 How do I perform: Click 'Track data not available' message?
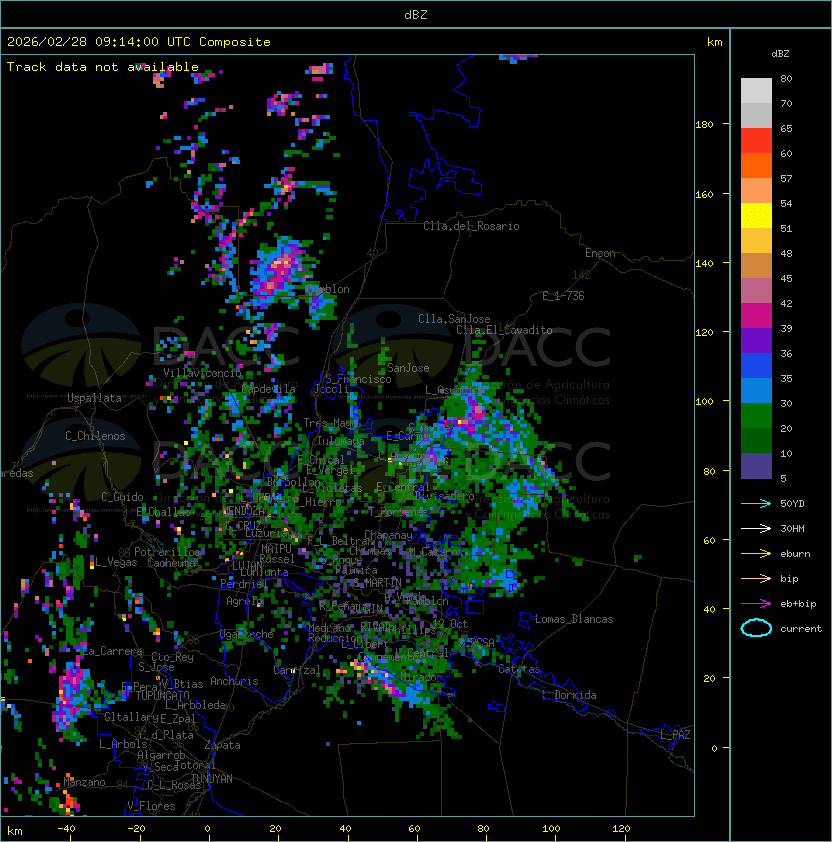click(x=103, y=67)
